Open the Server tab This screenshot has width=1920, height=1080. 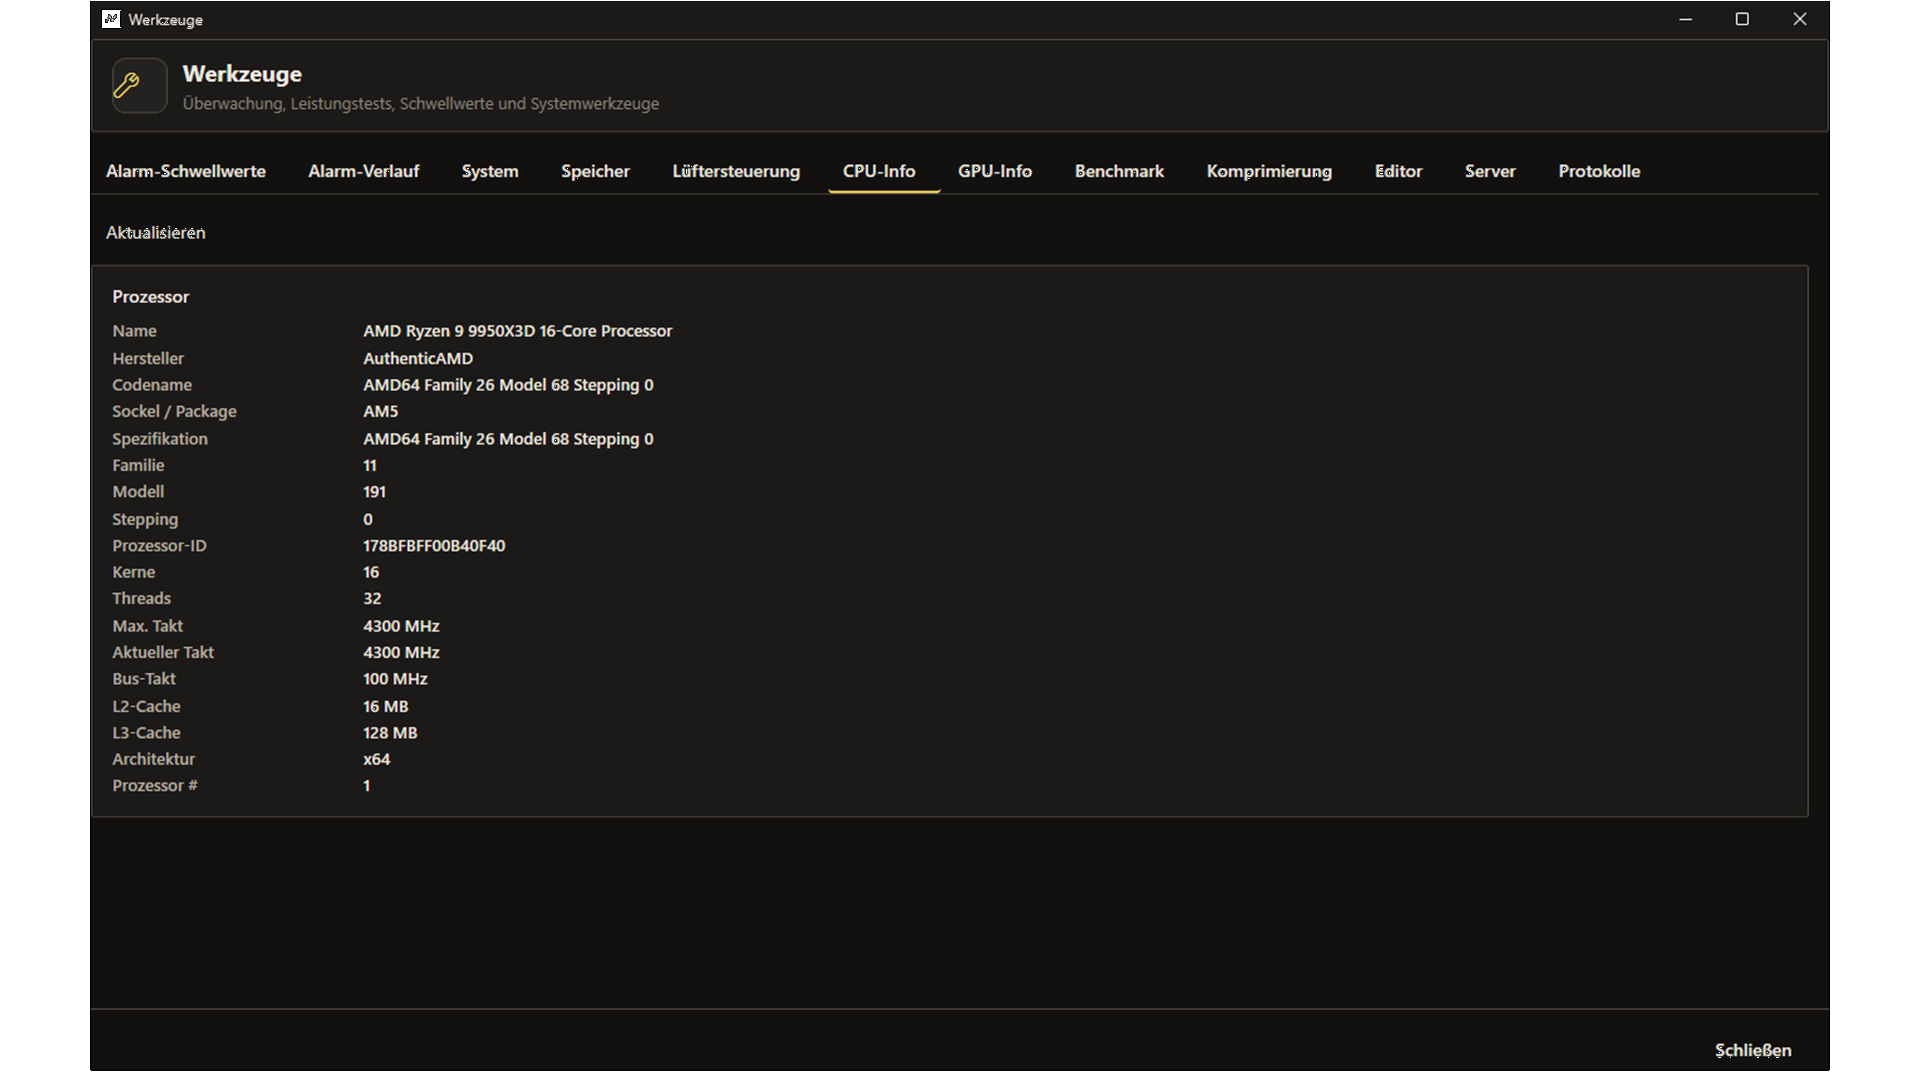click(1490, 171)
